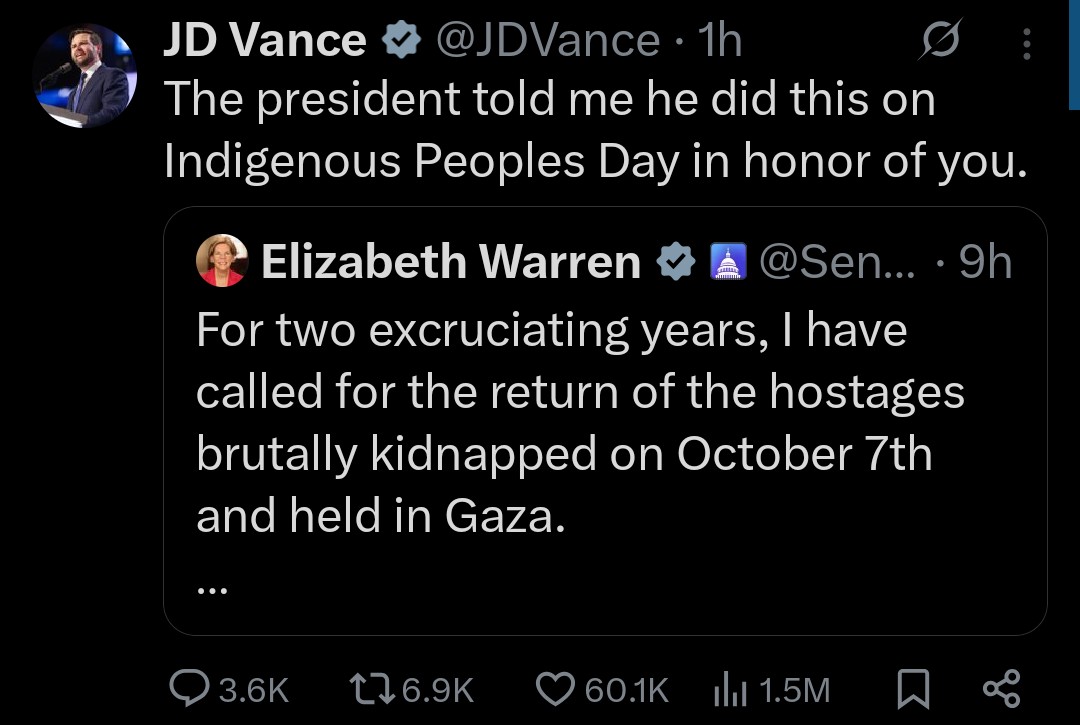
Task: Open the Elizabeth Warren name link
Action: (450, 262)
